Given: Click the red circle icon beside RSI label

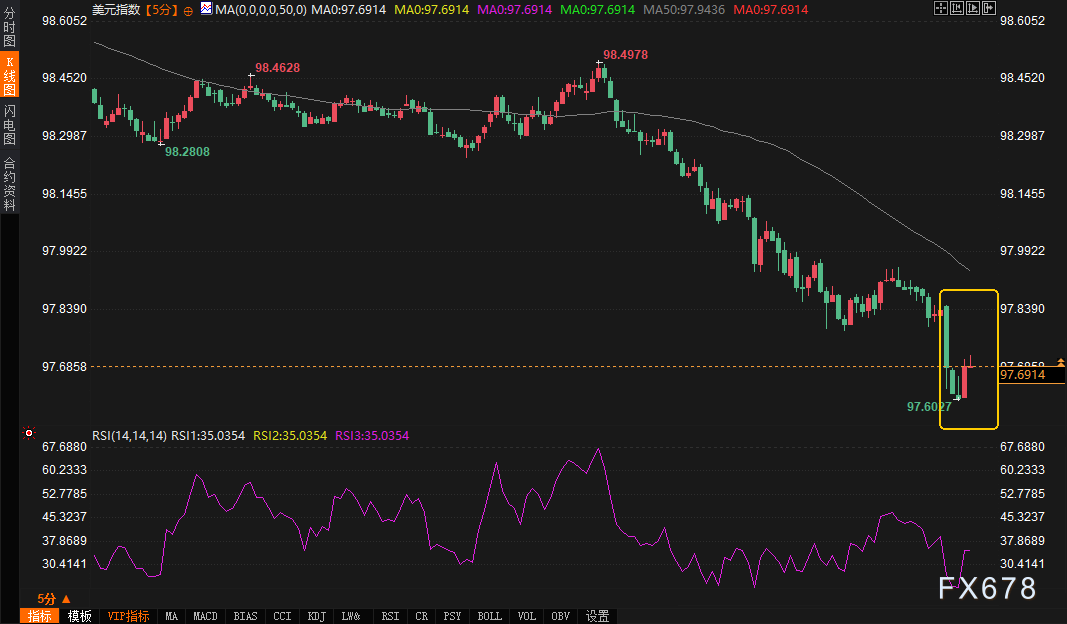Looking at the screenshot, I should (29, 434).
